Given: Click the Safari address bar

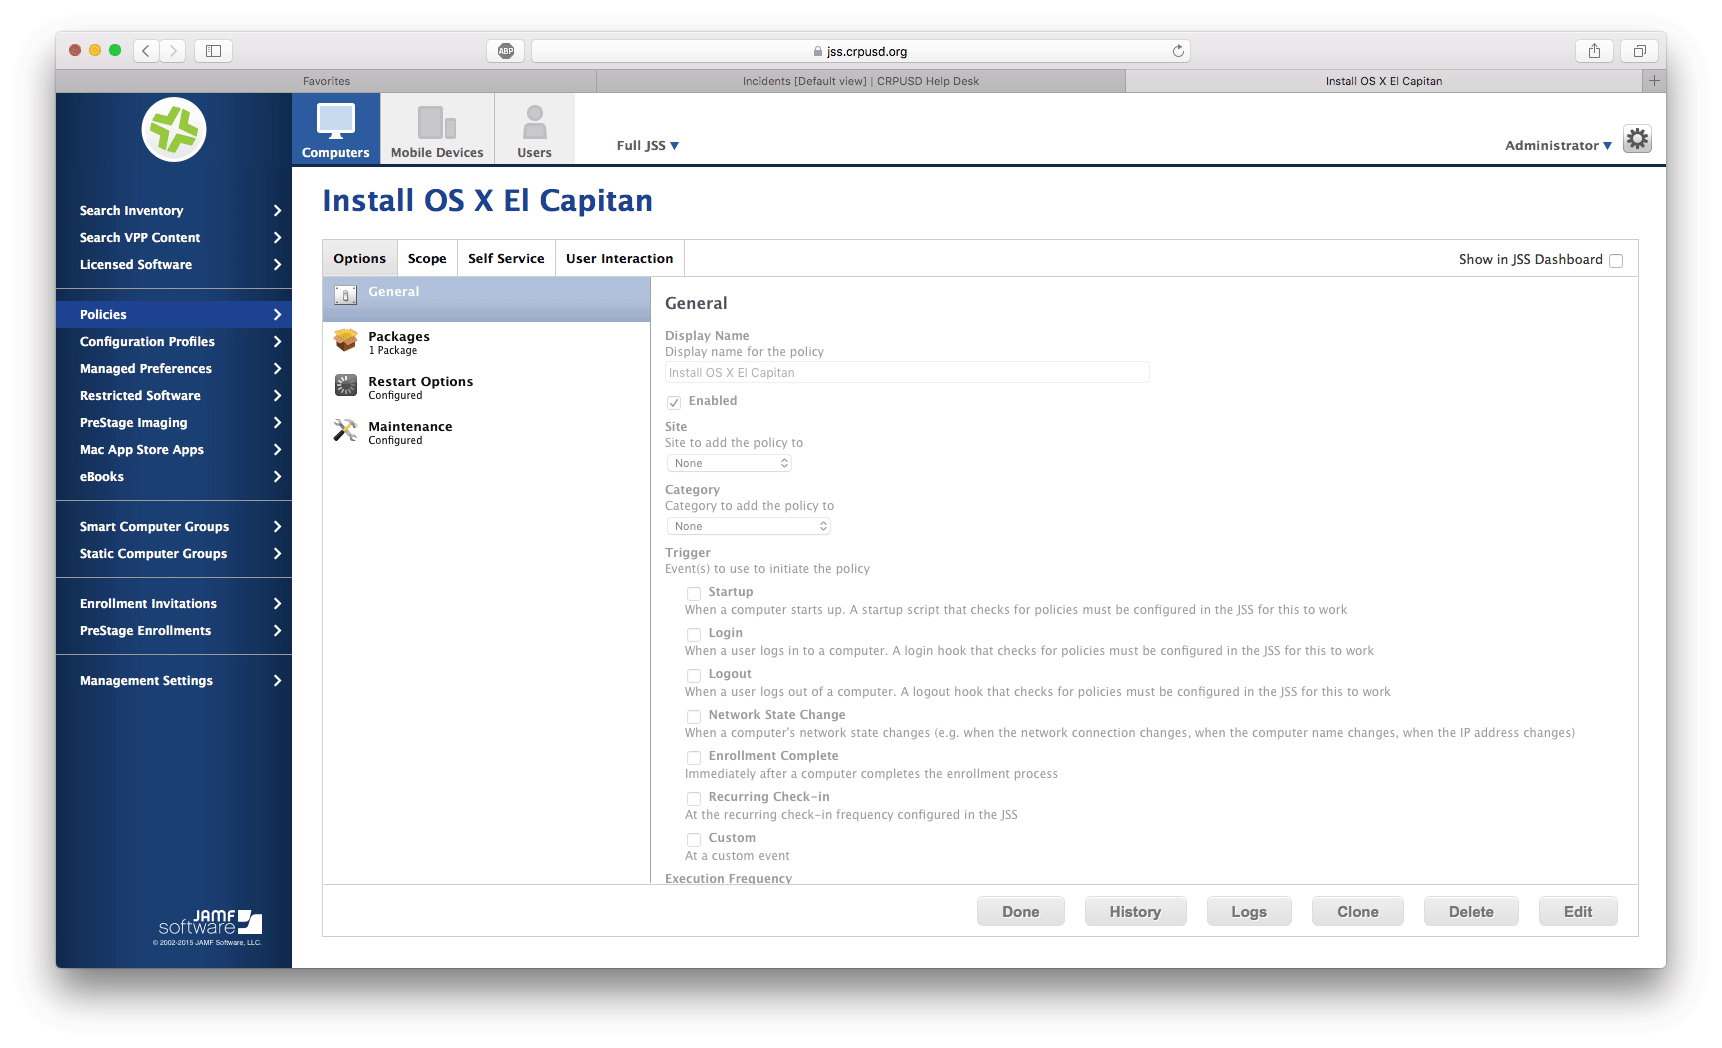Looking at the screenshot, I should (x=861, y=51).
